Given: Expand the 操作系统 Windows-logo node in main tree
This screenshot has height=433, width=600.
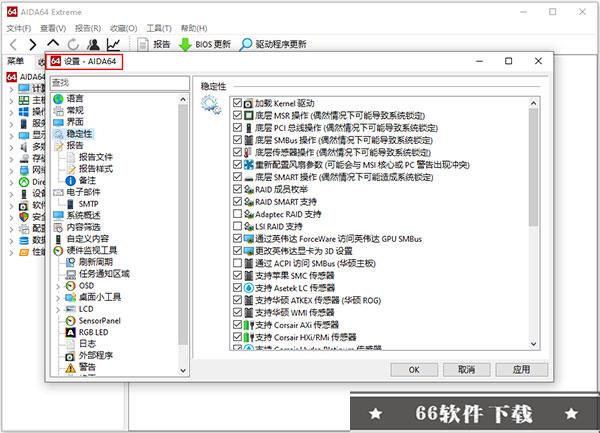Looking at the screenshot, I should coord(11,112).
